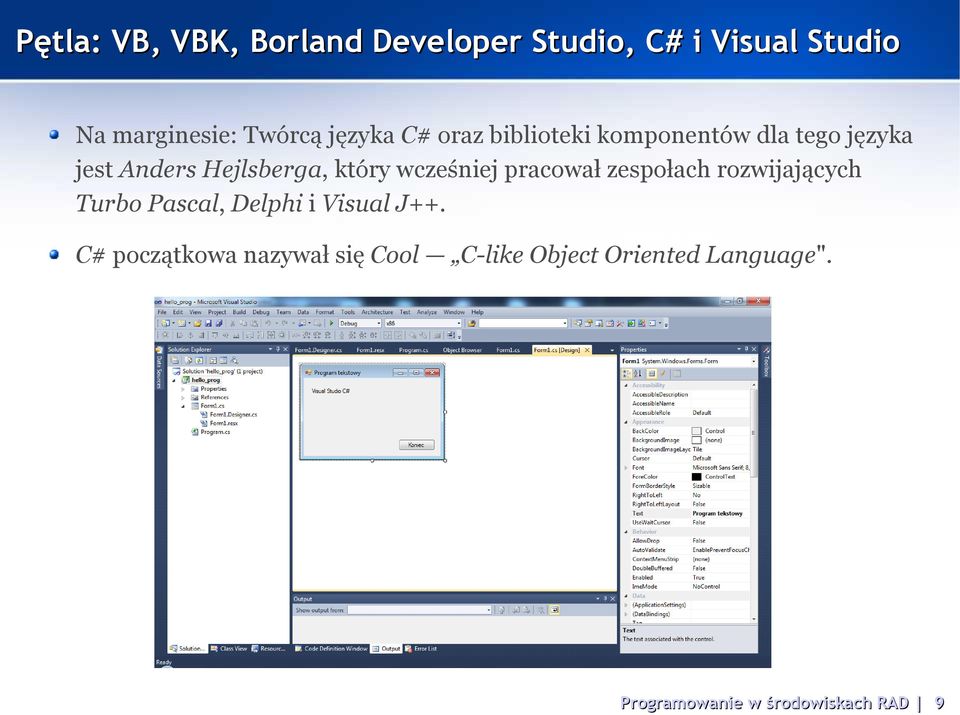Collapse the Appearance category in Properties
This screenshot has width=960, height=715.
click(x=626, y=422)
